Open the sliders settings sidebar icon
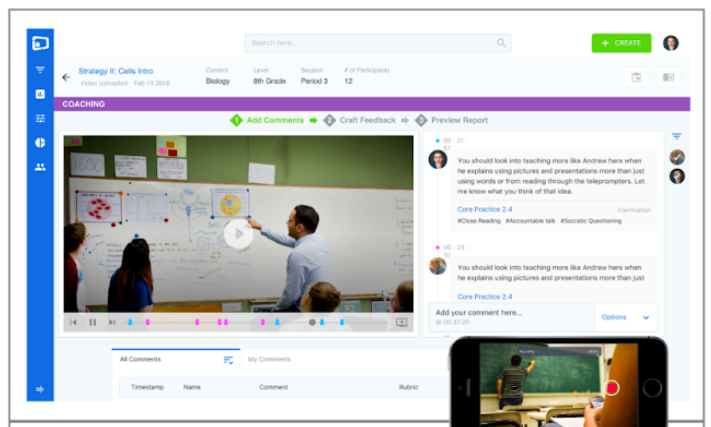 pyautogui.click(x=40, y=118)
